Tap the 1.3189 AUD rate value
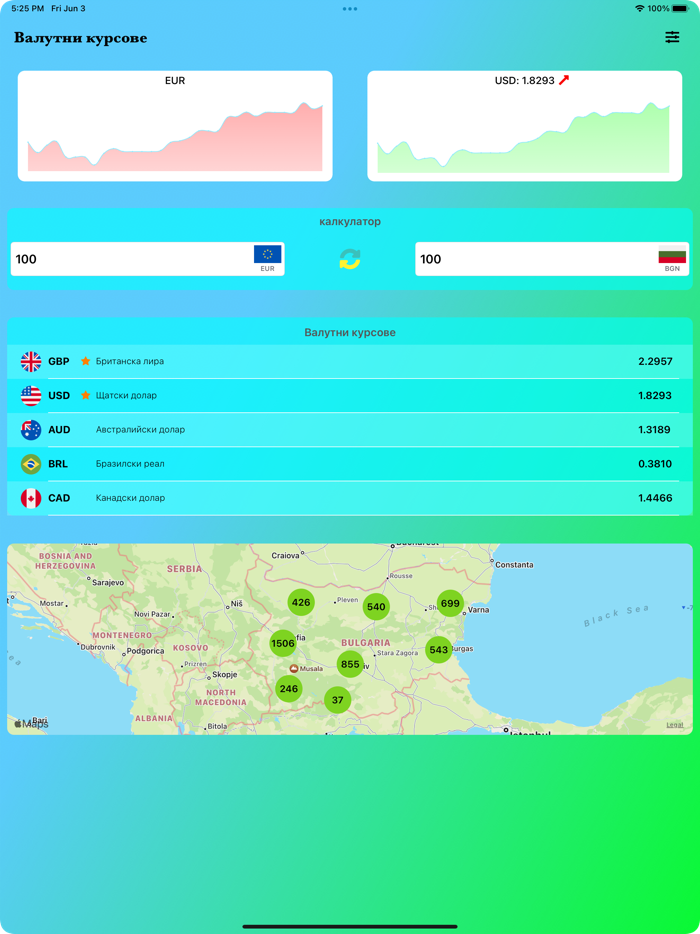 click(x=655, y=429)
